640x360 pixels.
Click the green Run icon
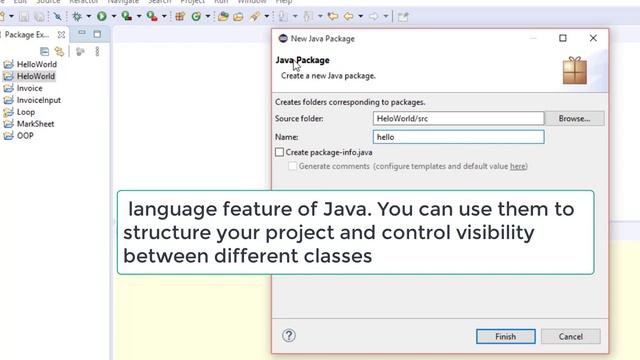(x=102, y=16)
